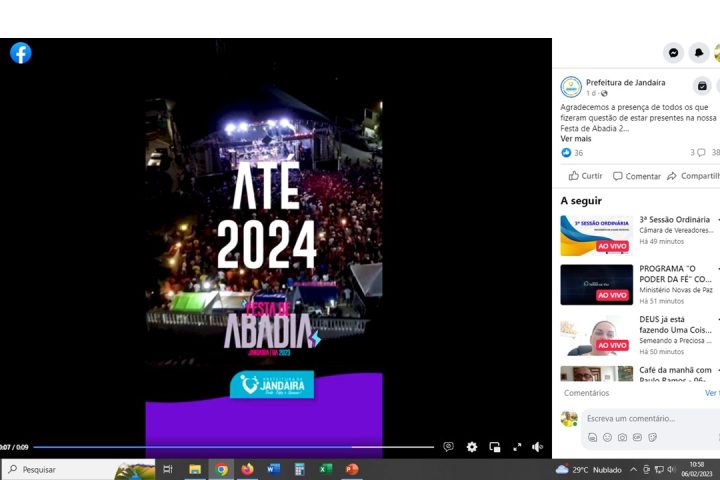
Task: Open Prefeitura de Jandaira page link
Action: (x=625, y=82)
